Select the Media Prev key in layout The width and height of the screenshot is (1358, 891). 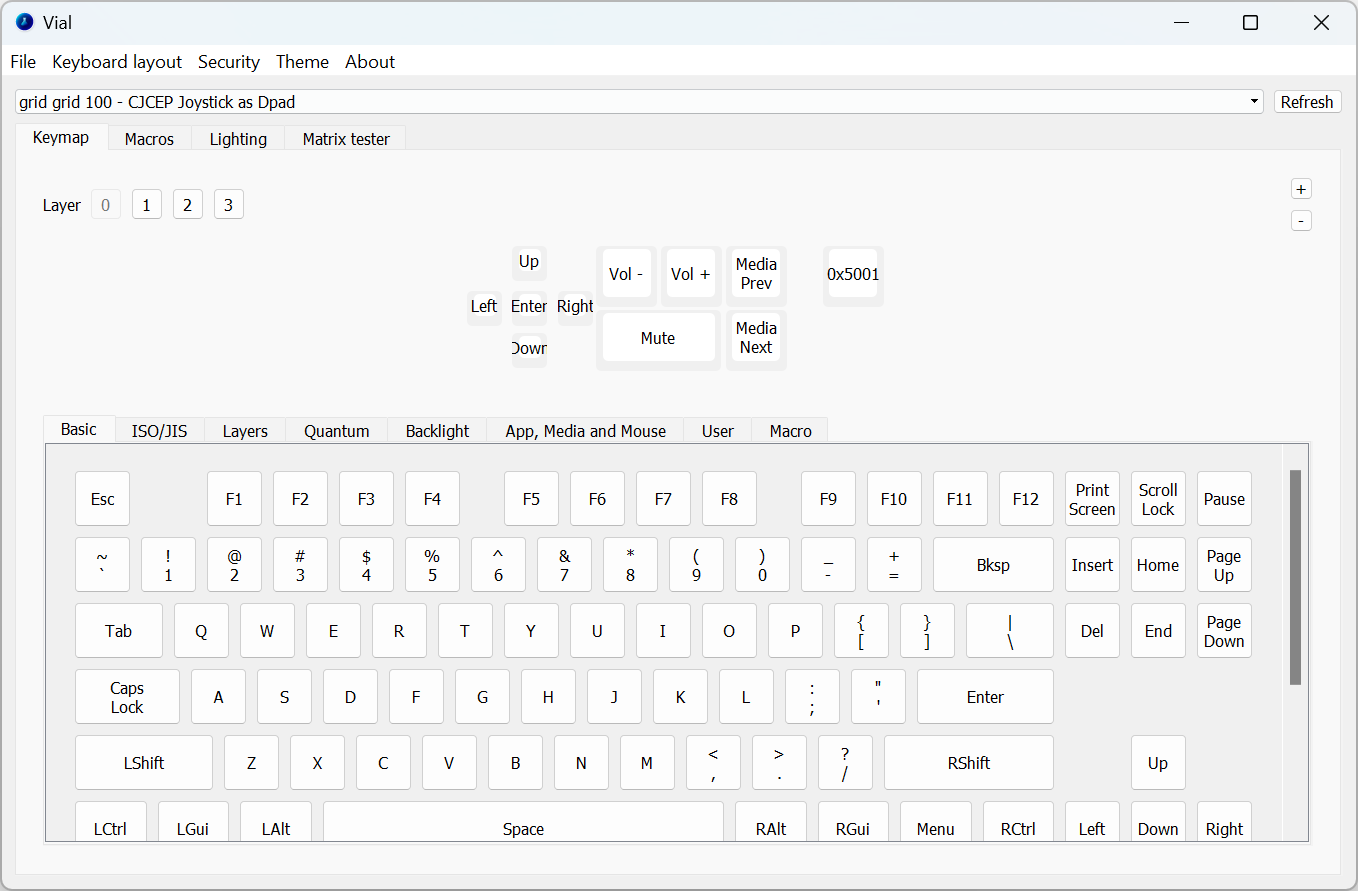pyautogui.click(x=756, y=274)
